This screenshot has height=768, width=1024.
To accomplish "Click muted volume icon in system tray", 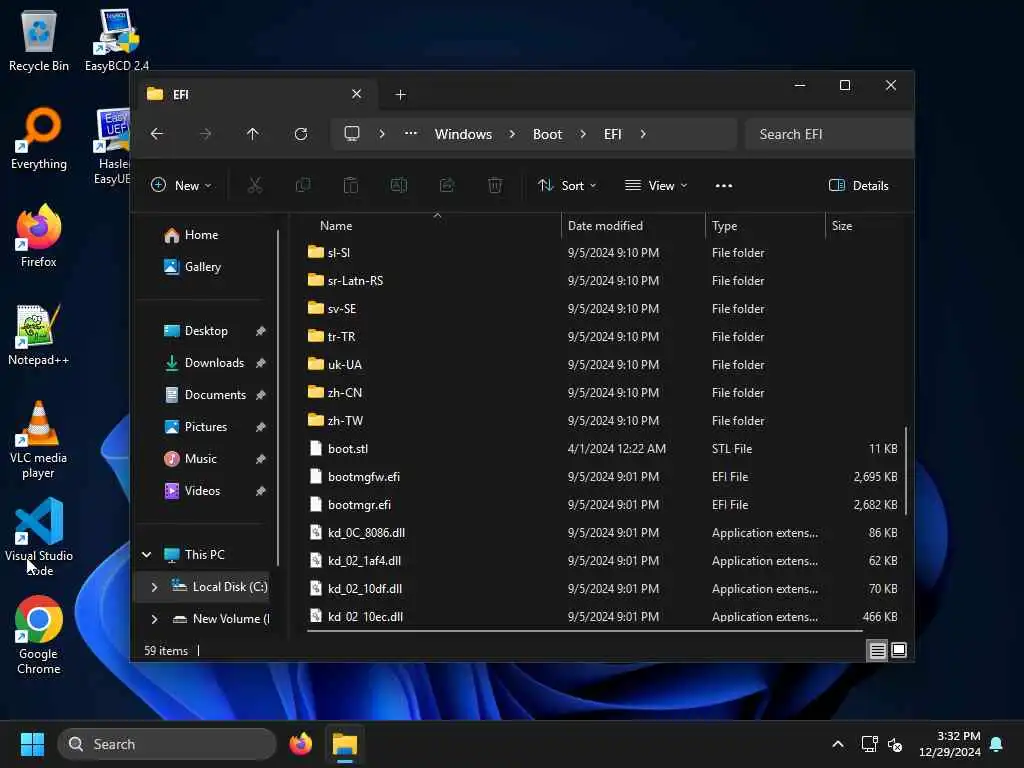I will pos(895,744).
